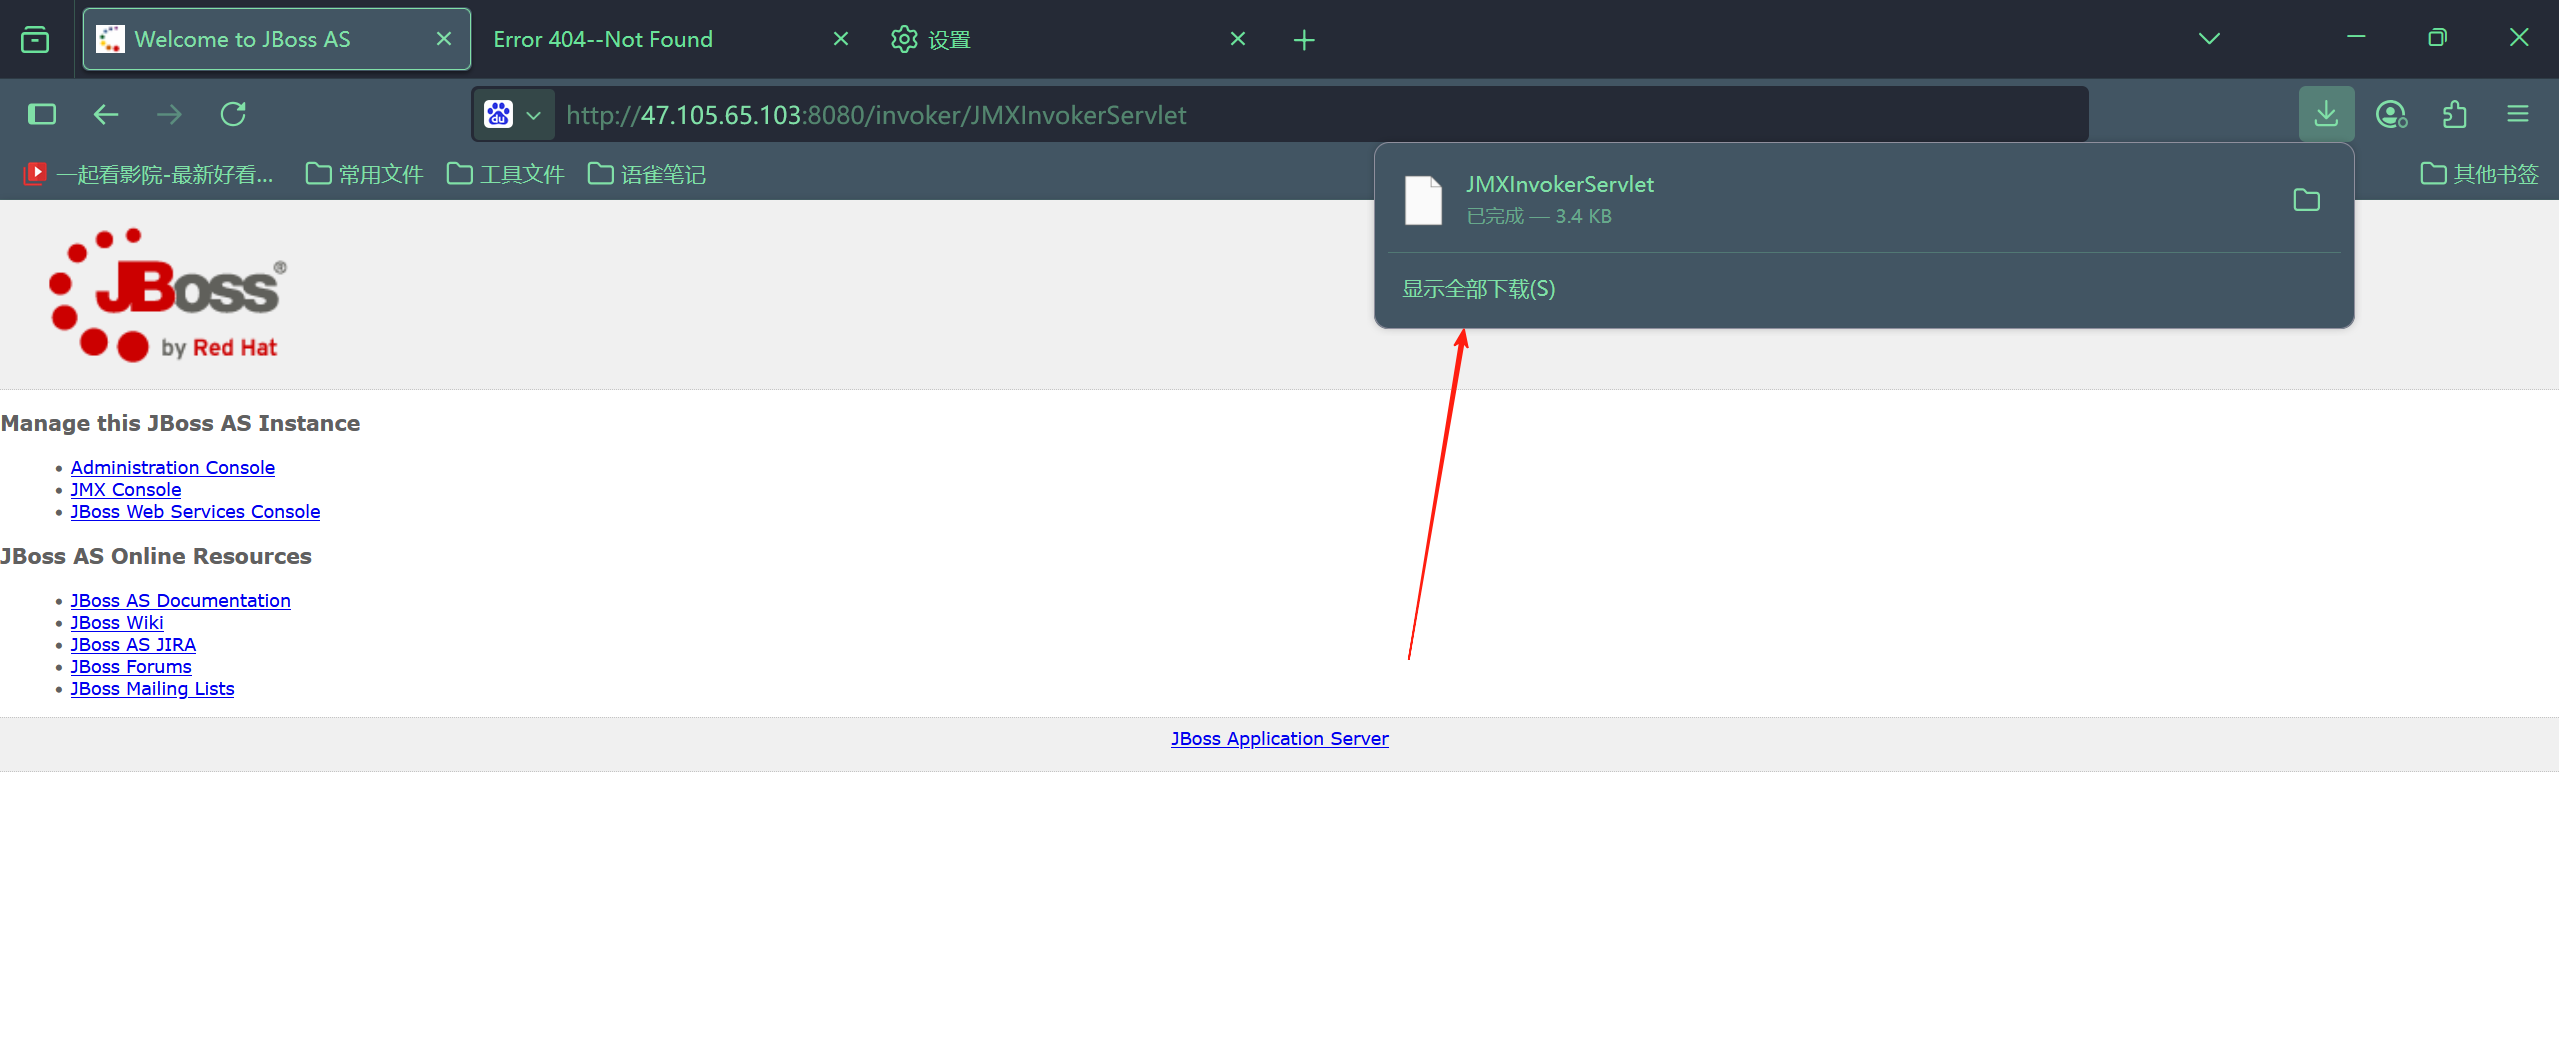The height and width of the screenshot is (1054, 2559).
Task: Open the JMX Console link
Action: (125, 489)
